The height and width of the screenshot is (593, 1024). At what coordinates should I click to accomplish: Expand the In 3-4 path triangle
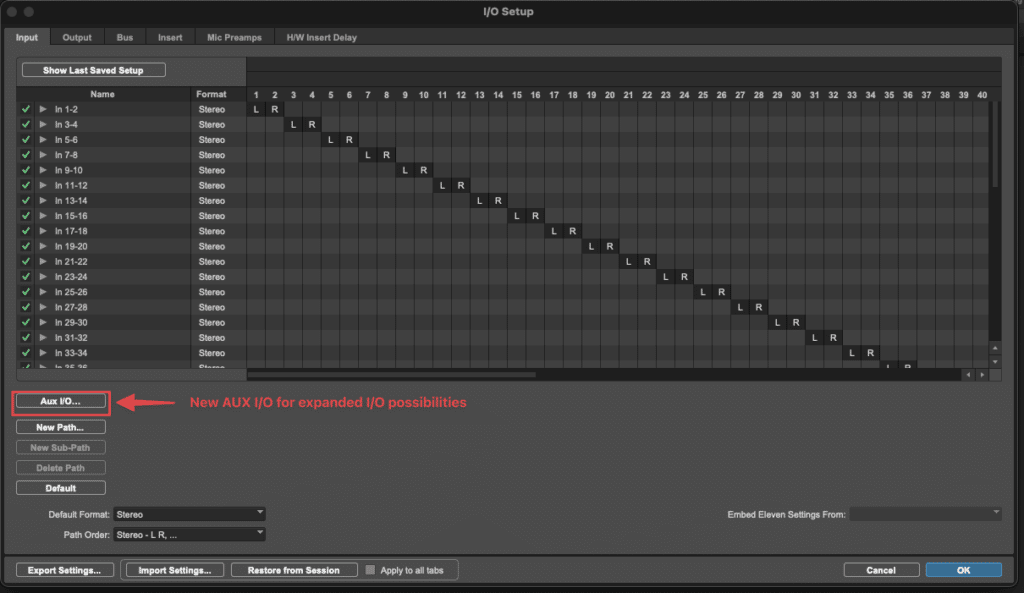[43, 125]
